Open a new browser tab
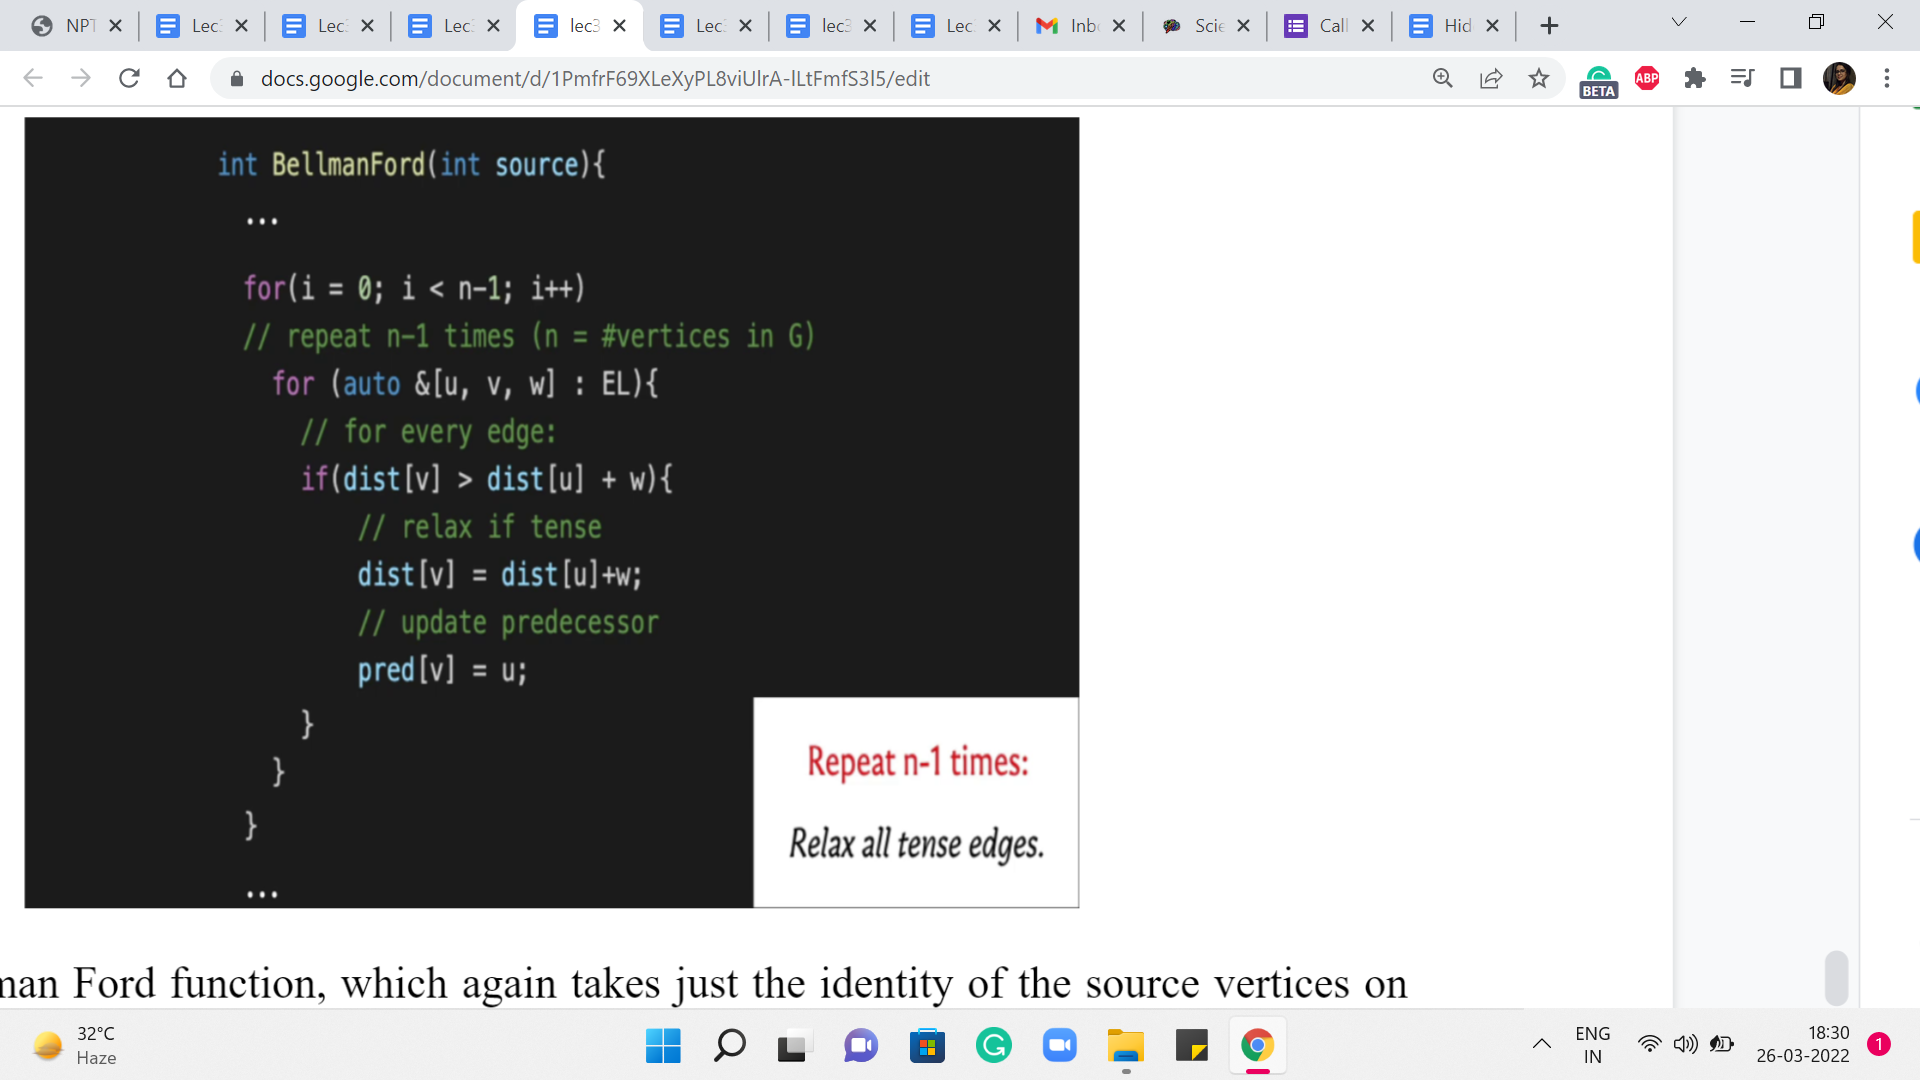The width and height of the screenshot is (1920, 1080). click(x=1549, y=26)
